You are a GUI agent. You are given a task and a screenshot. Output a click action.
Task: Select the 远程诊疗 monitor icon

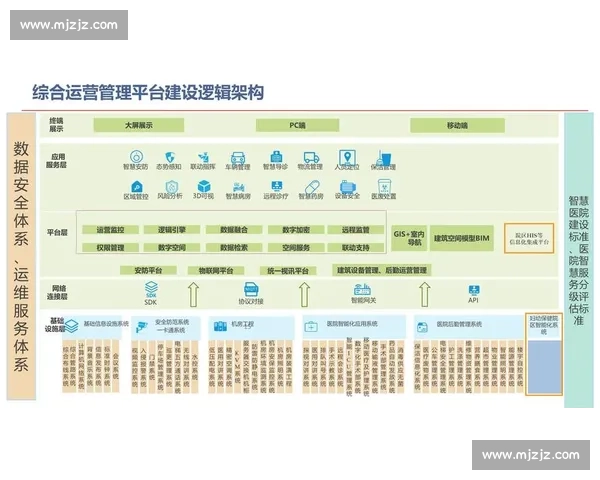[276, 186]
